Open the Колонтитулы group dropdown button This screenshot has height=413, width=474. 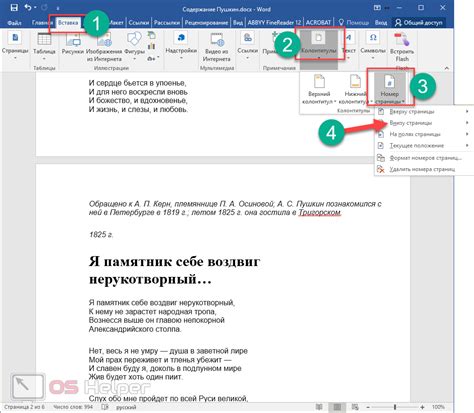pos(319,45)
